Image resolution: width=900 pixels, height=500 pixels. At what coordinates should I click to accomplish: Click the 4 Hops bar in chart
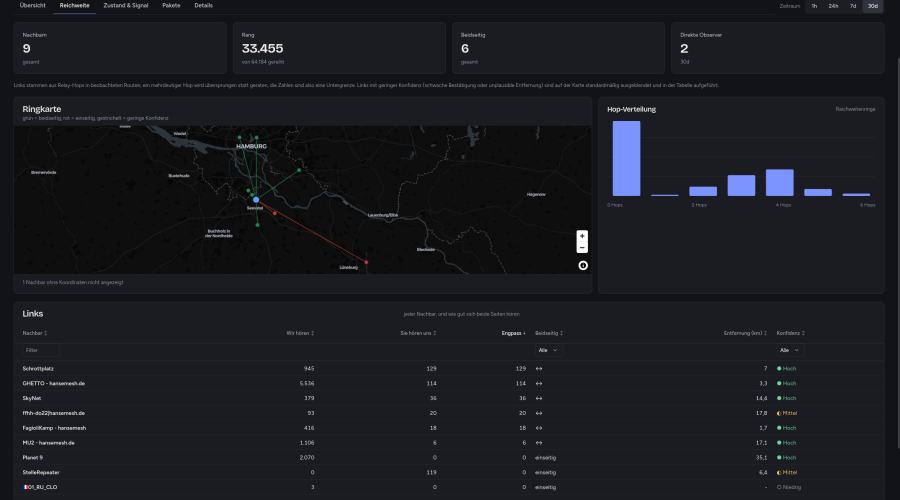tap(779, 183)
